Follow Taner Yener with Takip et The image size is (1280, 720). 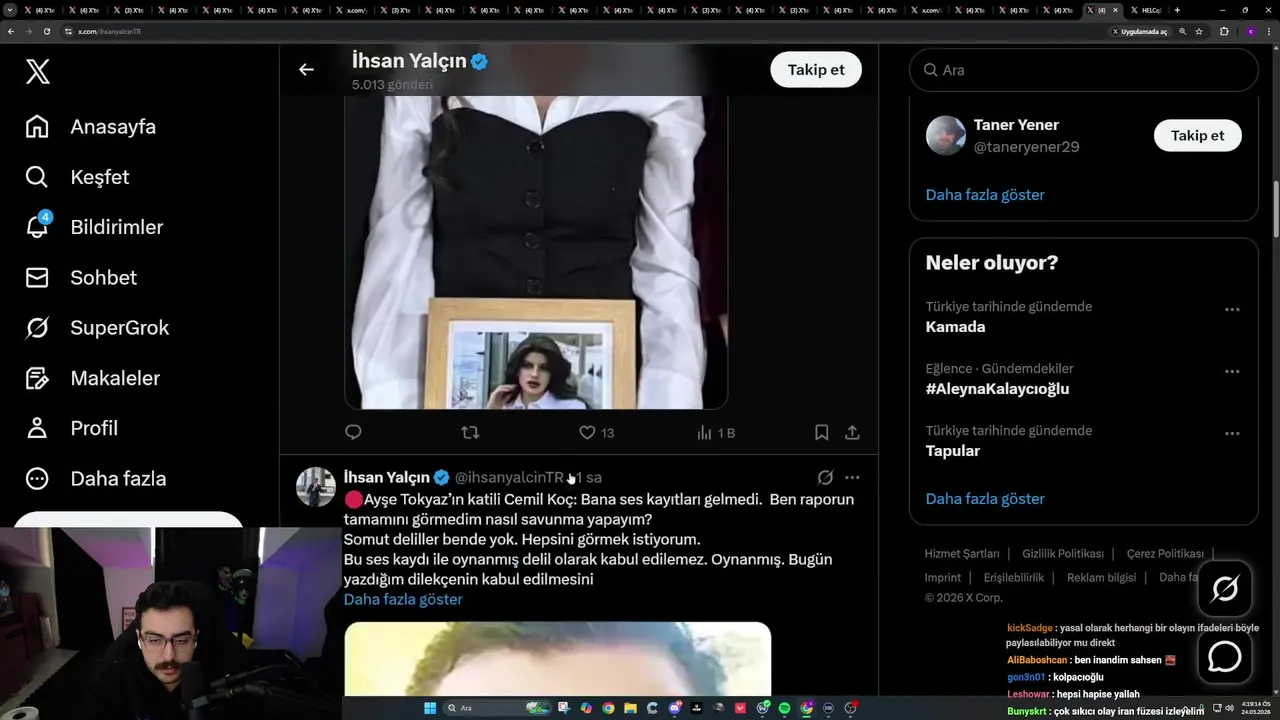click(x=1197, y=135)
